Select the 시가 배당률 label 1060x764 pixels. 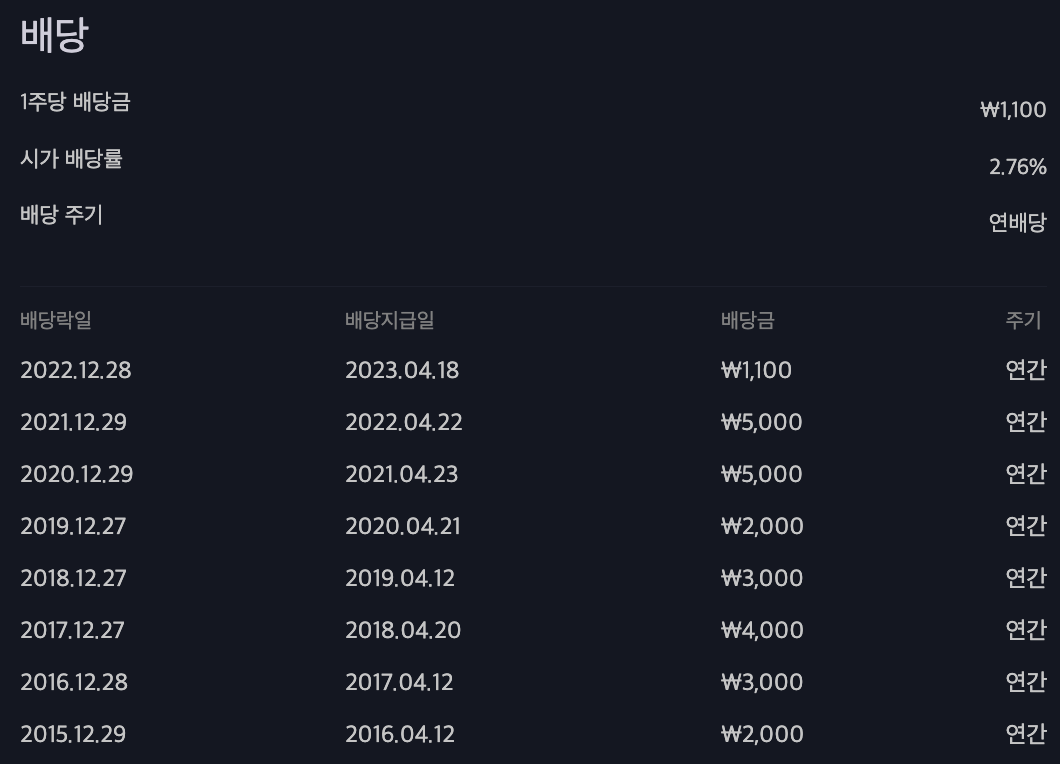tap(71, 159)
